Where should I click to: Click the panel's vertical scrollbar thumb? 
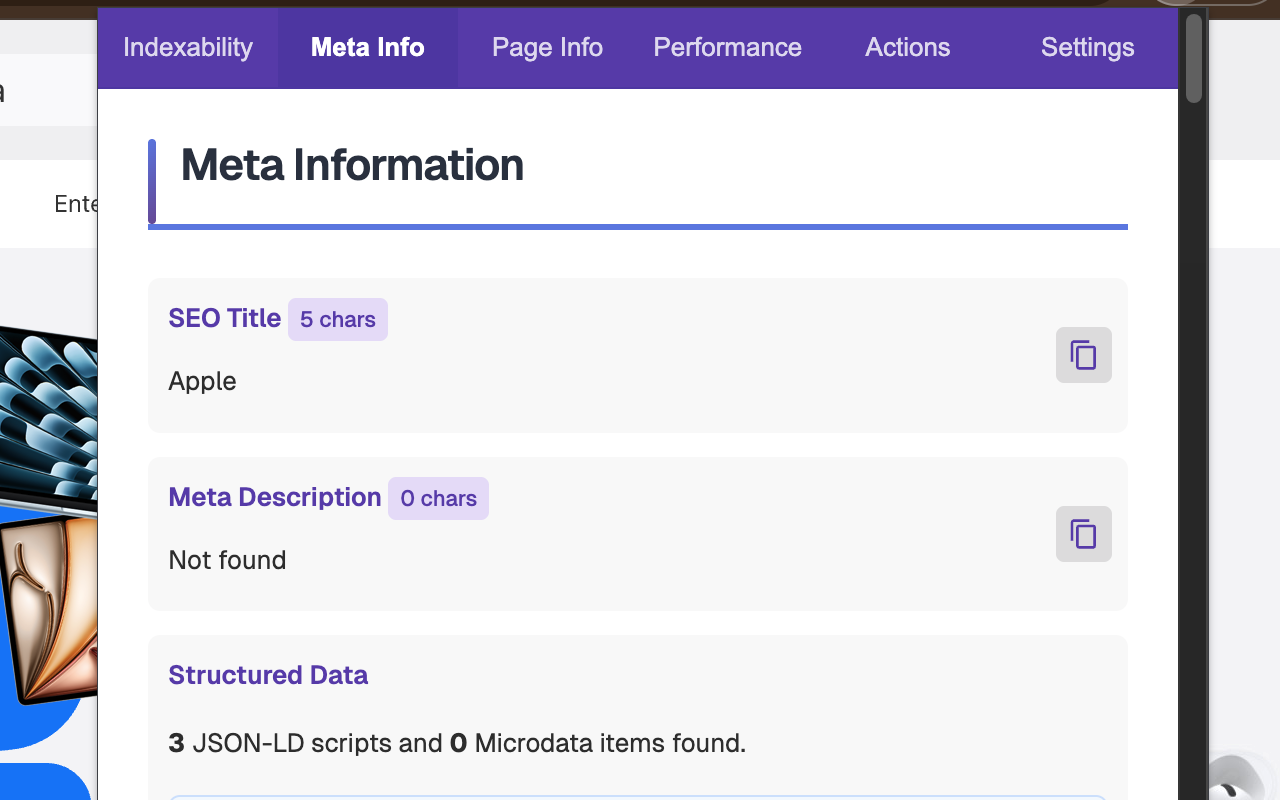click(1194, 58)
